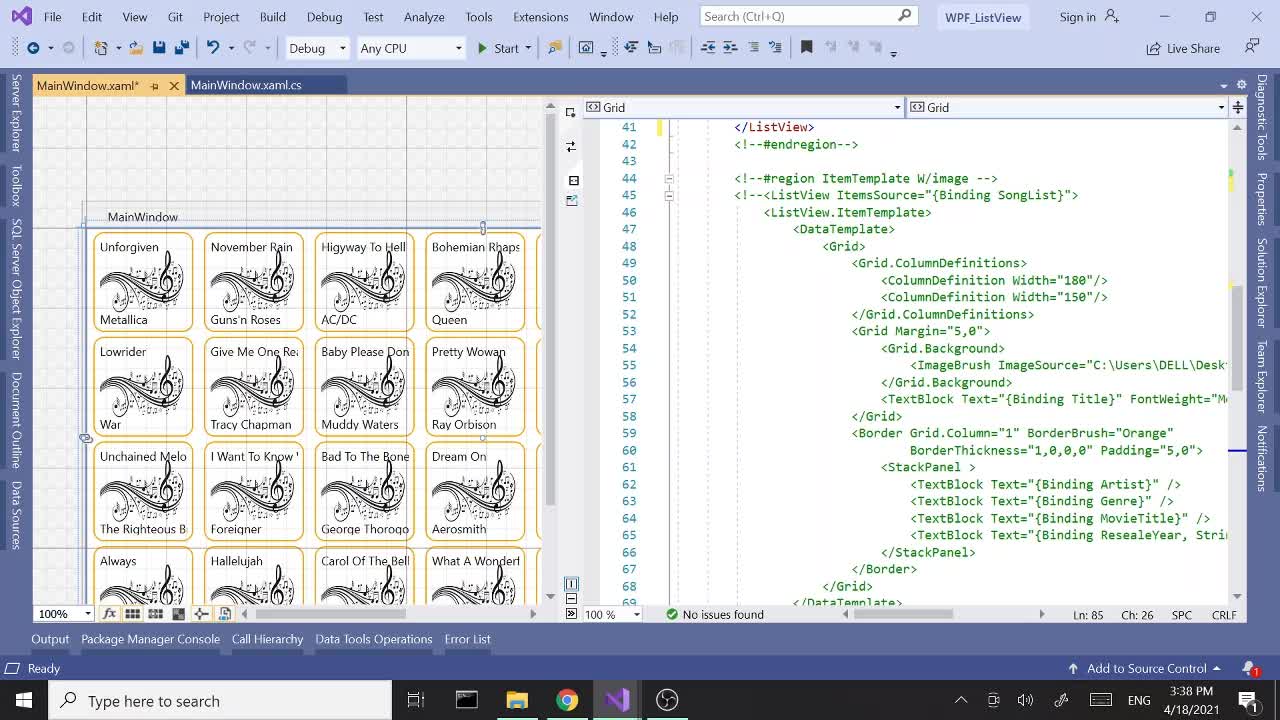Viewport: 1280px width, 720px height.
Task: Toggle pin on MainWindow.xaml tab
Action: pos(154,86)
